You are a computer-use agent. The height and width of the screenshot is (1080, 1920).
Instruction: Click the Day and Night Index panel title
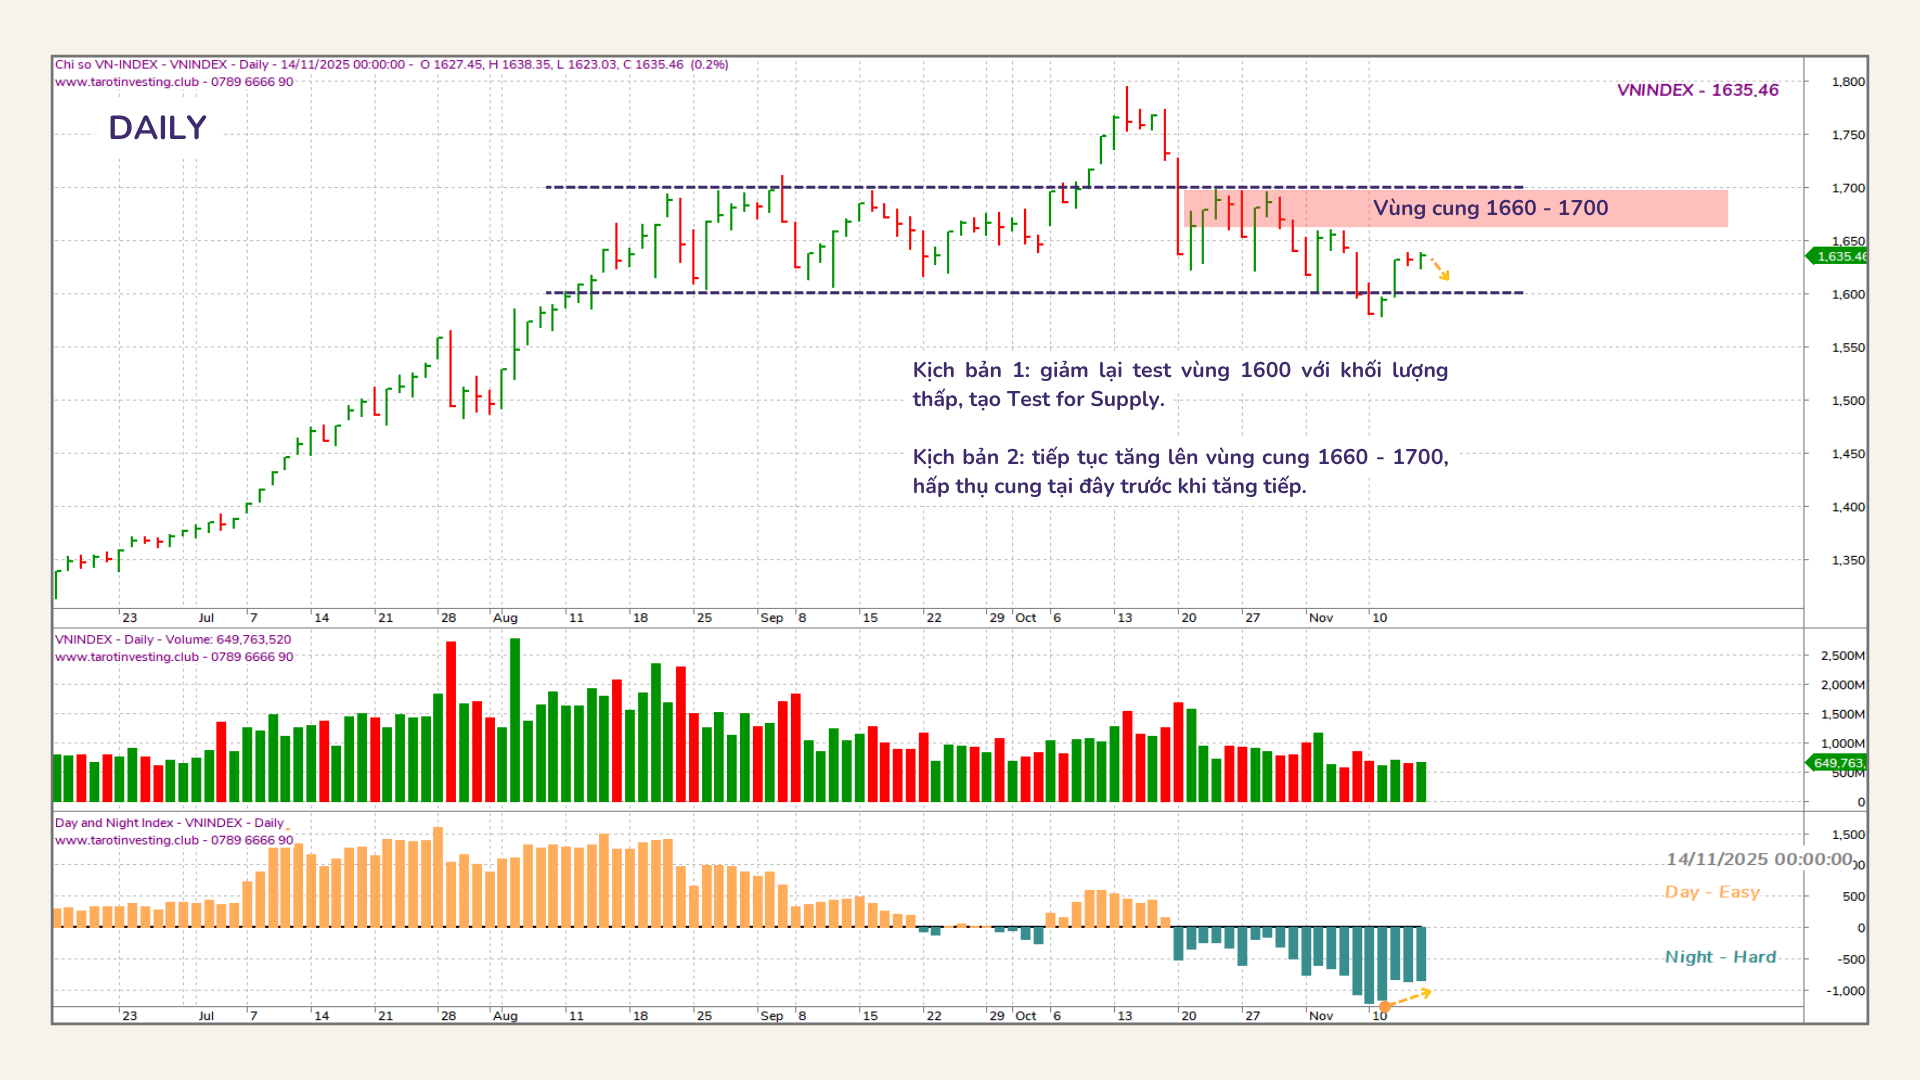click(169, 823)
